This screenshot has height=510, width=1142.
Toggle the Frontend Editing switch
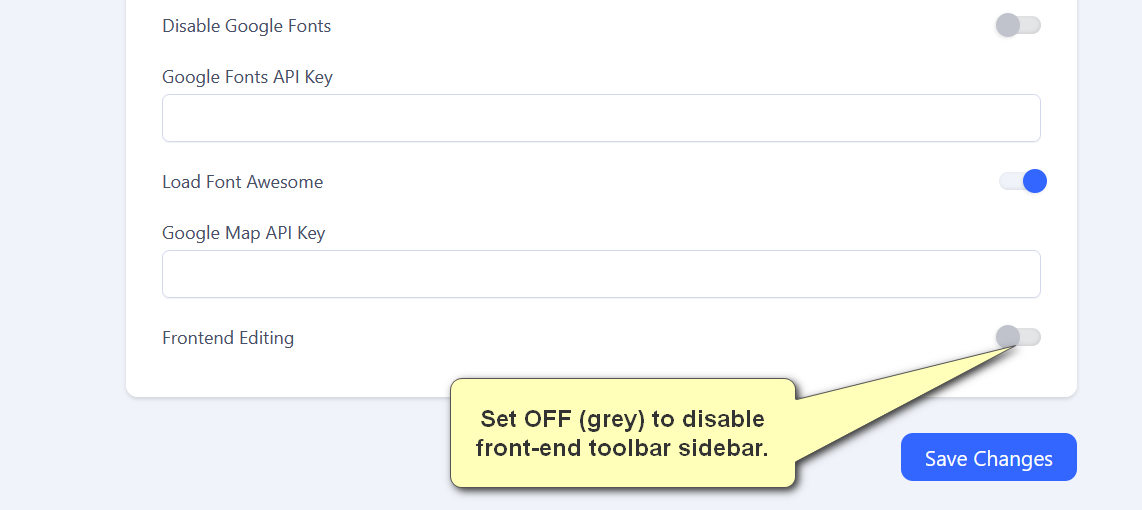tap(1018, 337)
